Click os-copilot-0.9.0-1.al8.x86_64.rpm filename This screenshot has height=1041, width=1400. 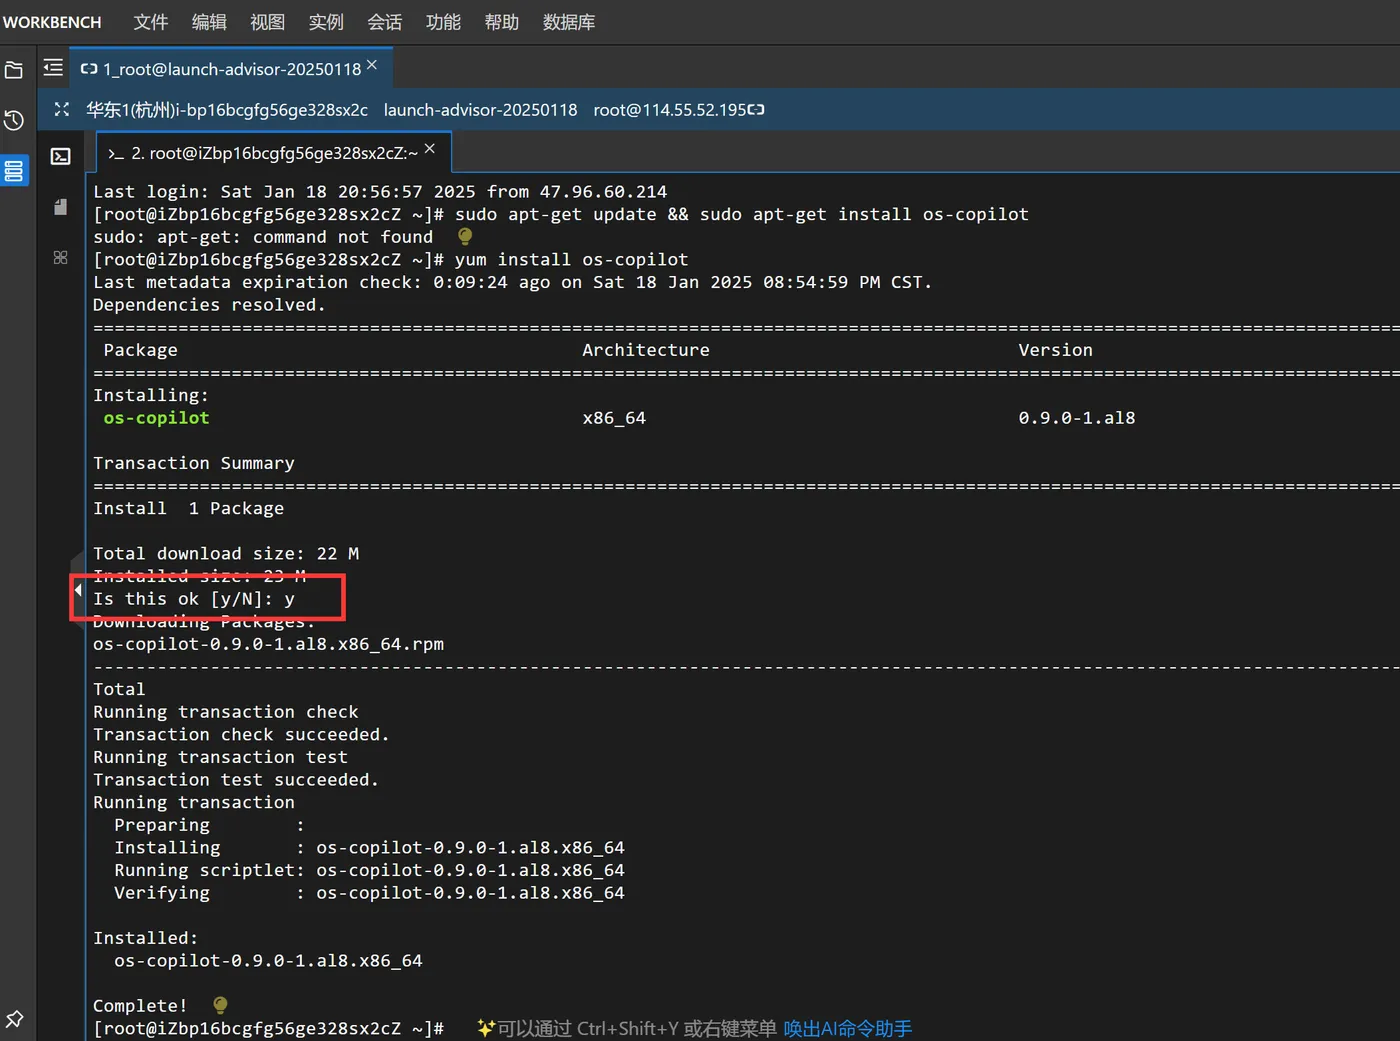click(269, 644)
